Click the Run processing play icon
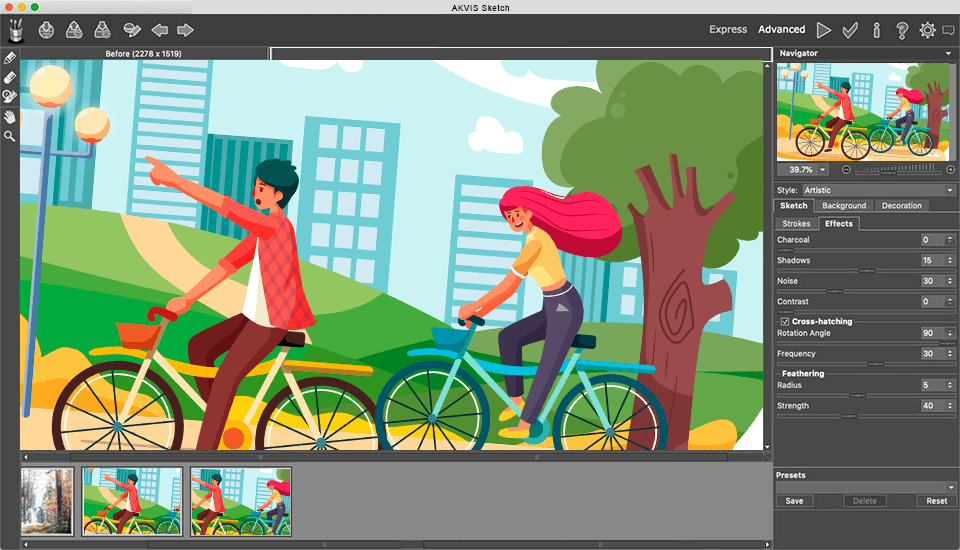The height and width of the screenshot is (550, 960). (824, 30)
